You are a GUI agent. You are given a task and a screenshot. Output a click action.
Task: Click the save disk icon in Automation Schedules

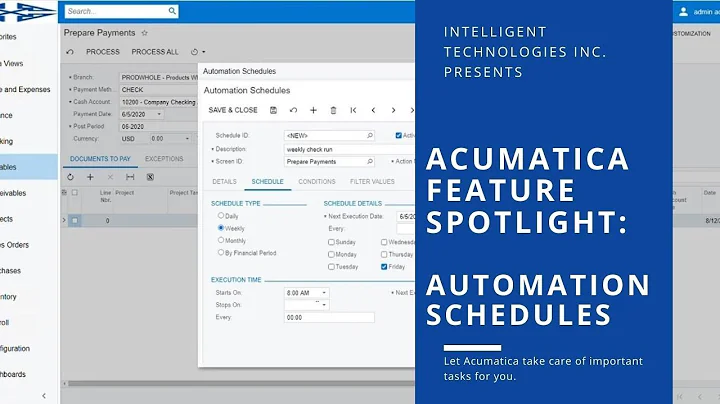point(273,110)
